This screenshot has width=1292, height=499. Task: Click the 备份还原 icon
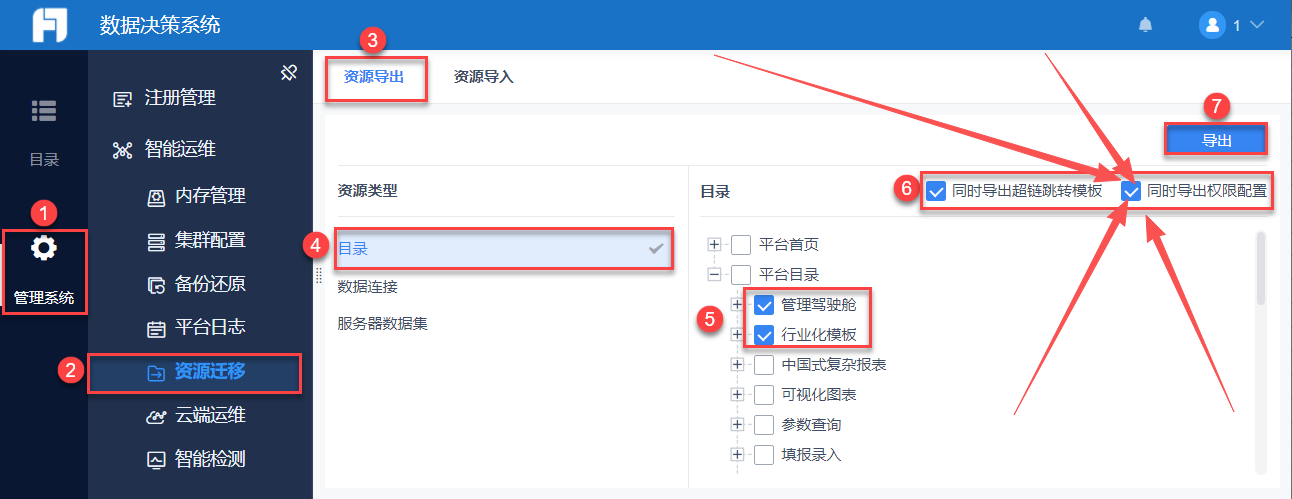156,285
